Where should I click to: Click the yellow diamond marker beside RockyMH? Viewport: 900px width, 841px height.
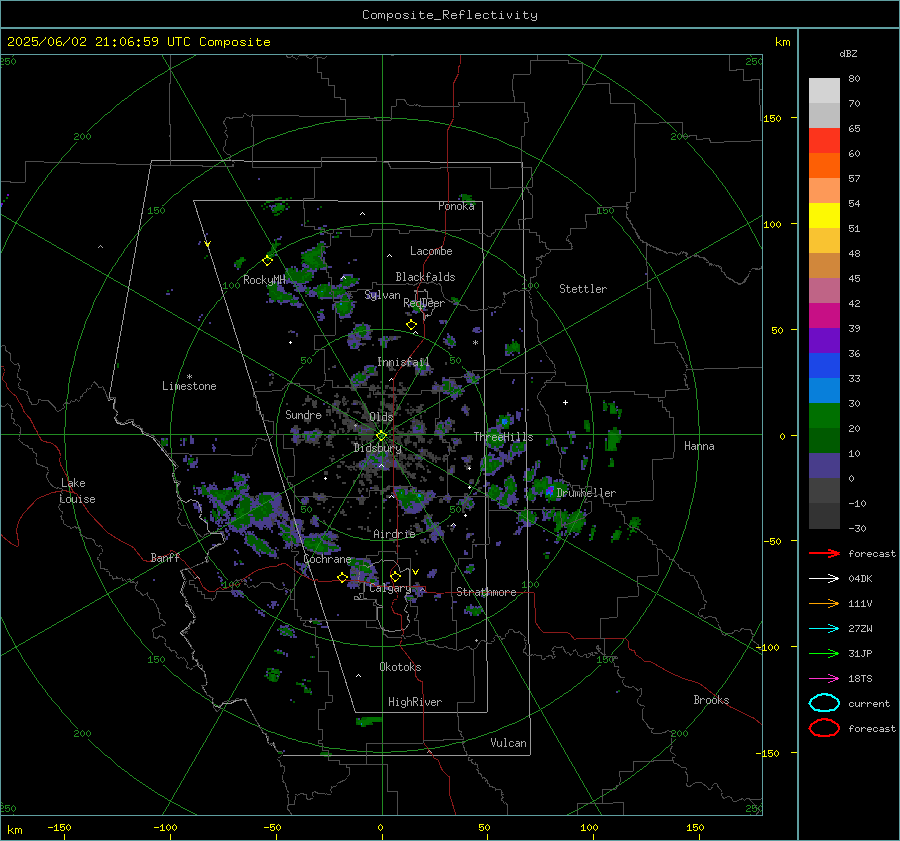click(267, 261)
